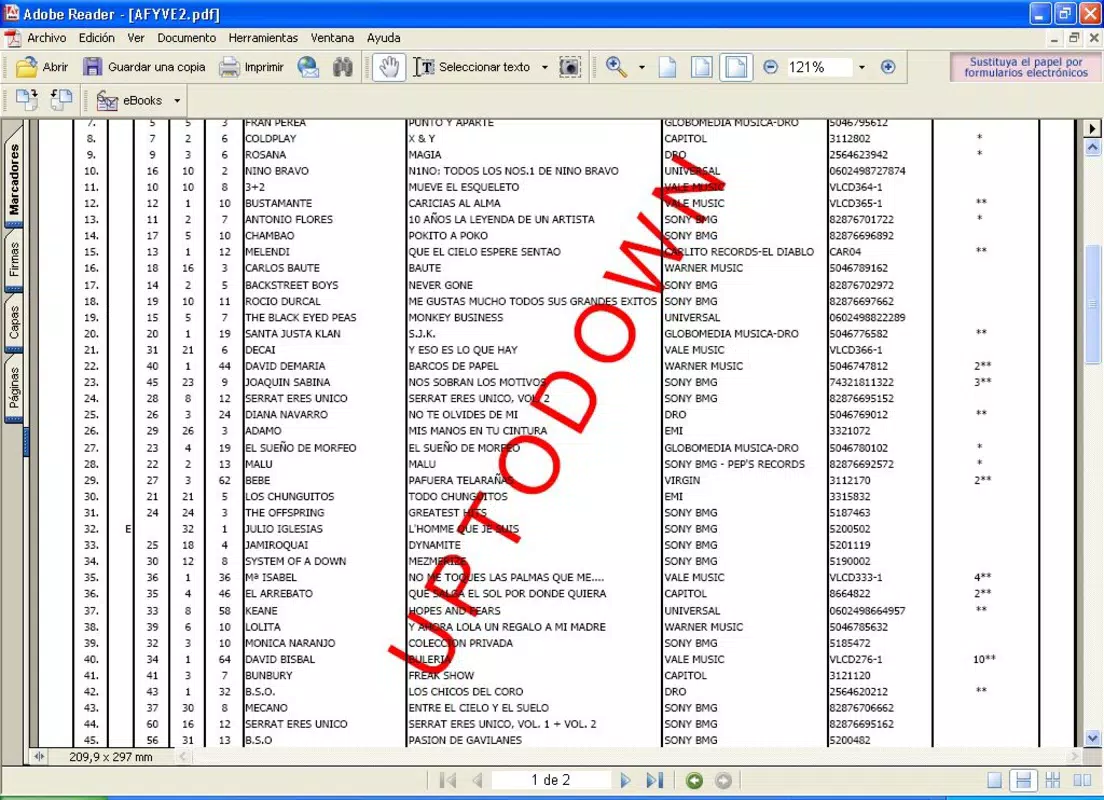Click the zoom out minus button
Viewport: 1104px width, 800px height.
[x=770, y=68]
